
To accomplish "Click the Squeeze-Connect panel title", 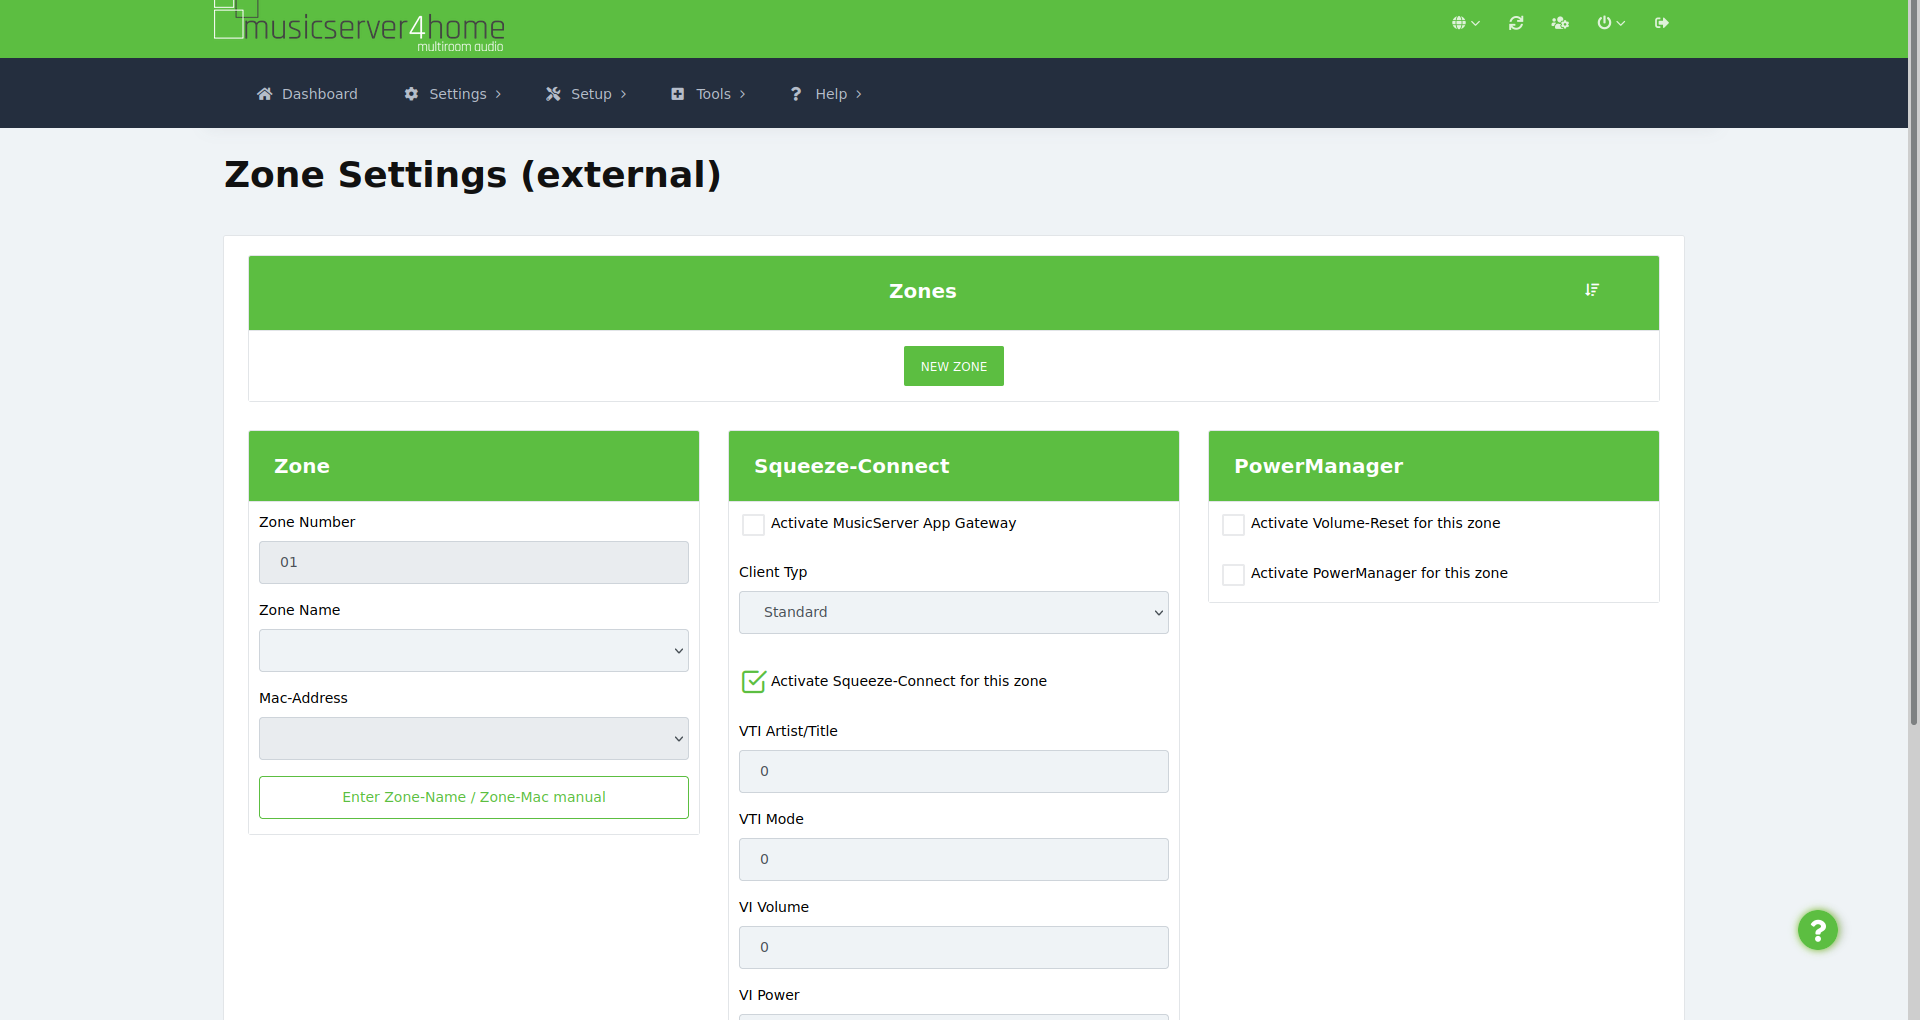I will [x=852, y=466].
